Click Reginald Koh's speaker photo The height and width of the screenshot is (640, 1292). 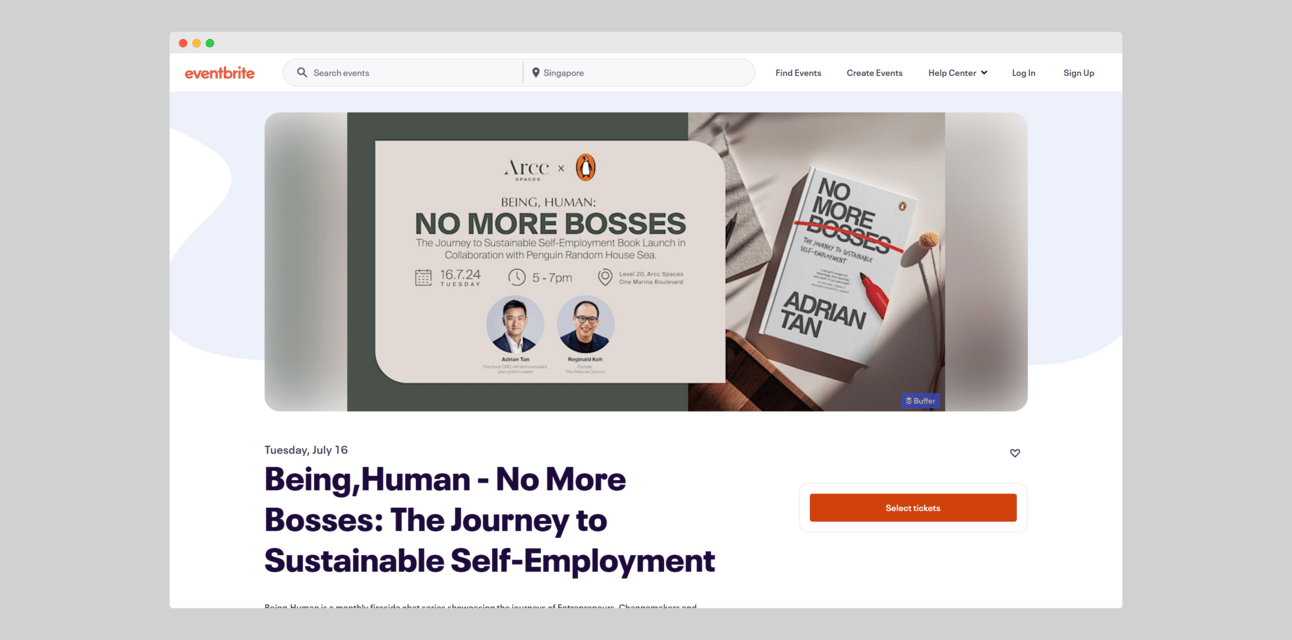coord(586,325)
